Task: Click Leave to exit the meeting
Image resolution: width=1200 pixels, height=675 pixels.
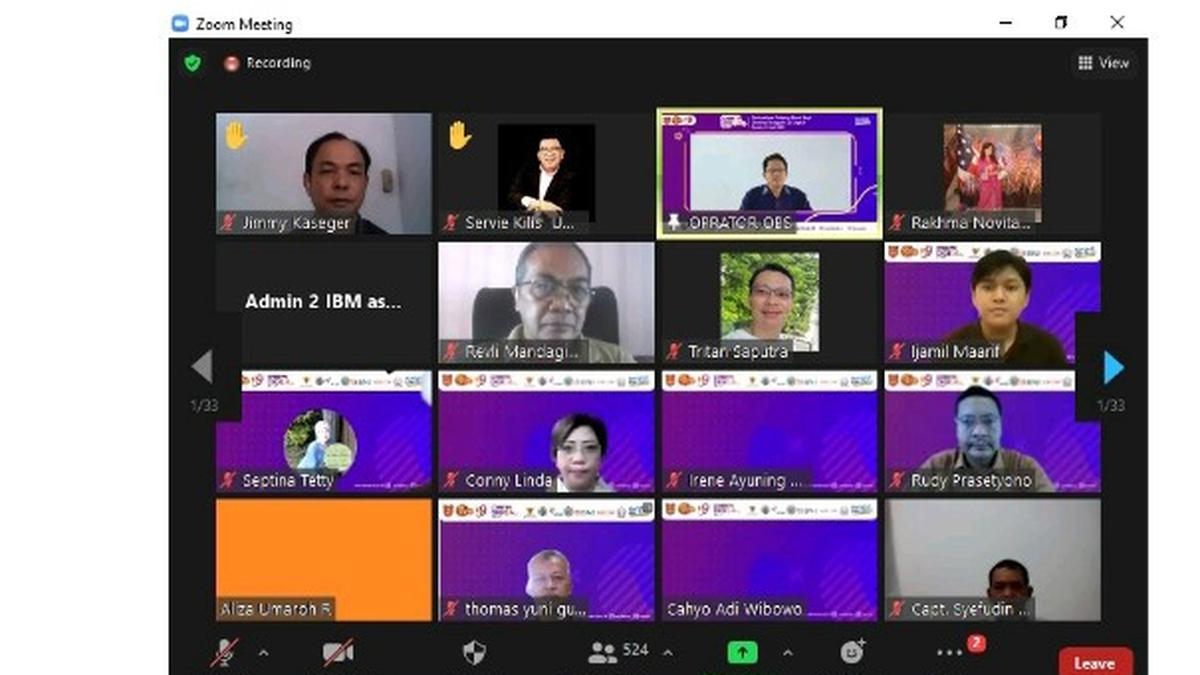Action: coord(1094,662)
